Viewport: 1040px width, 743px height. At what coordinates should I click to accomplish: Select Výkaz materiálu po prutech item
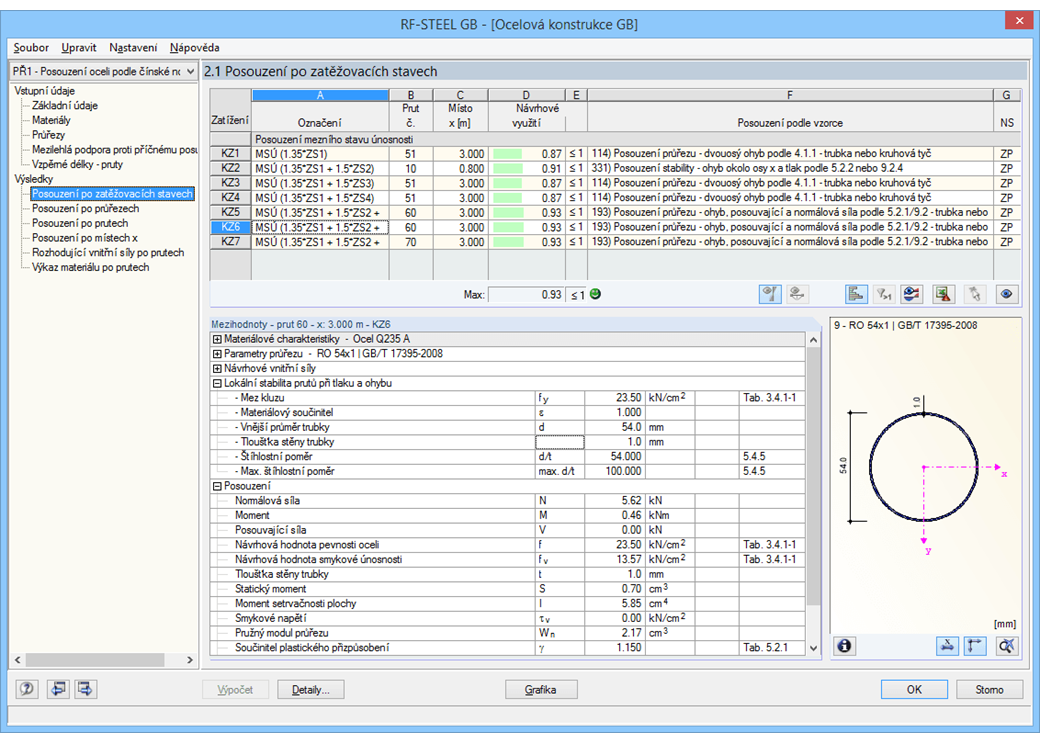pyautogui.click(x=91, y=267)
